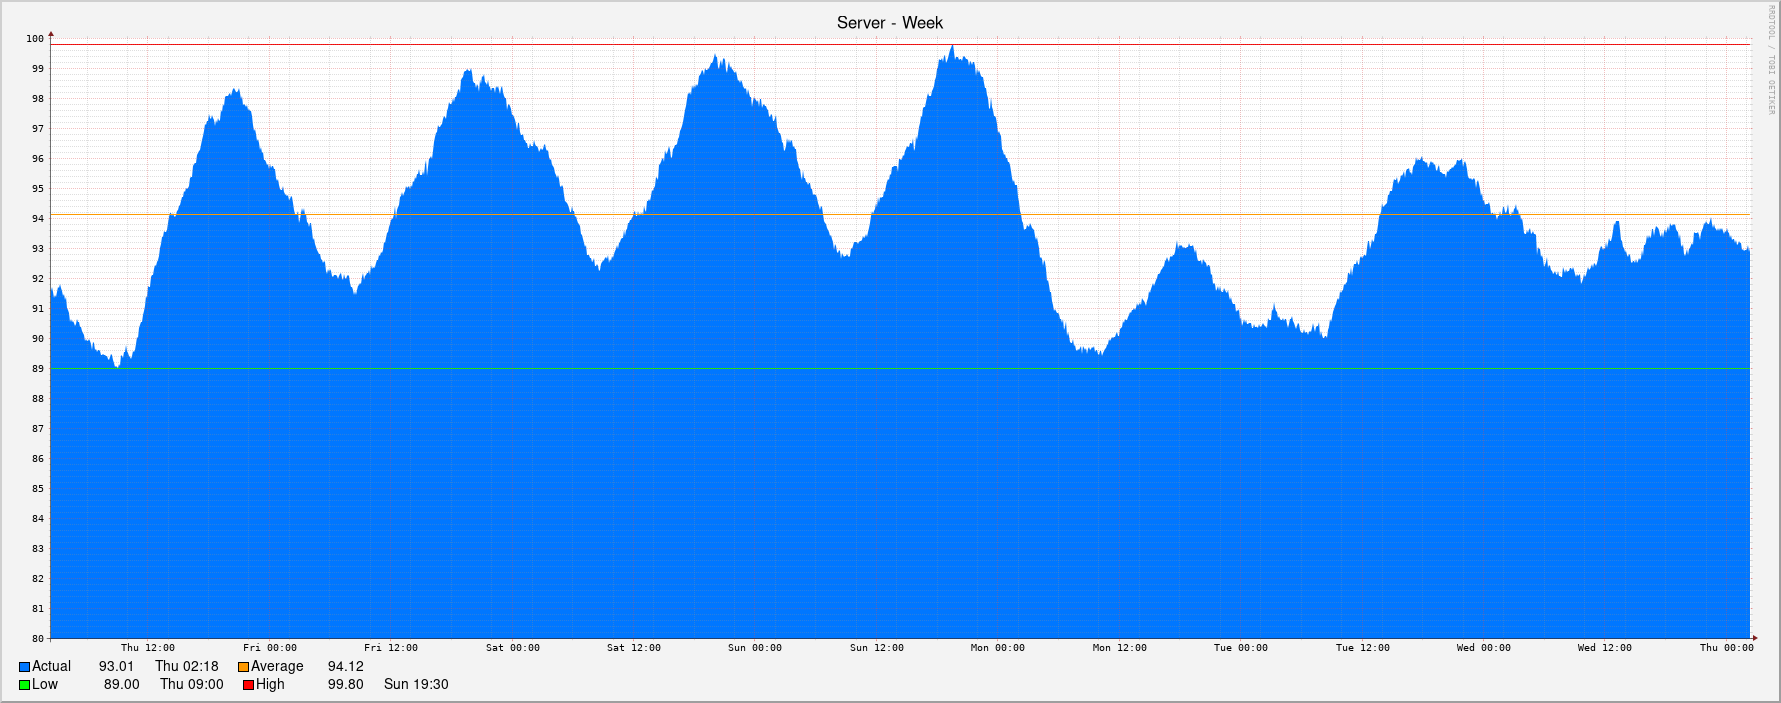Click the "Server - Week" graph title
Screen dimensions: 1781x703
889,23
